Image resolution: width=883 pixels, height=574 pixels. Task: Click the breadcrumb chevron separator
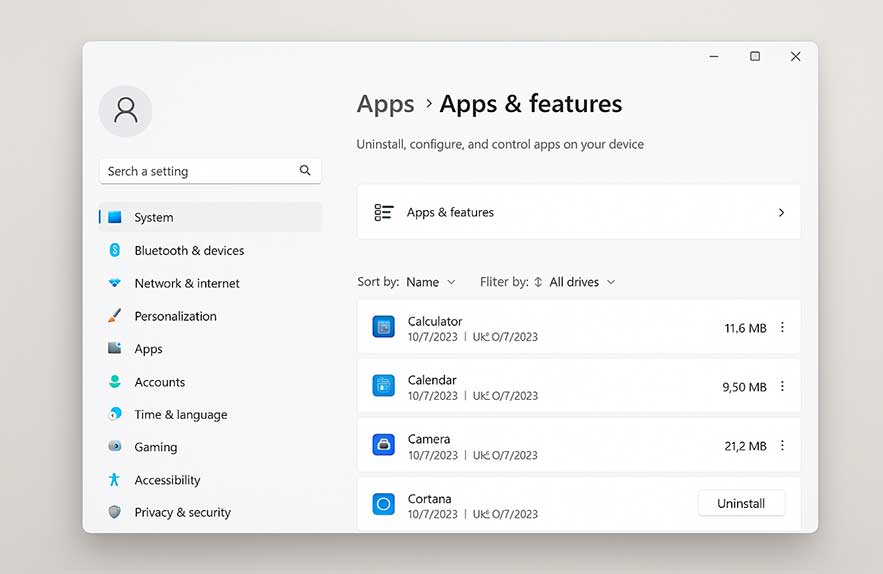coord(429,104)
